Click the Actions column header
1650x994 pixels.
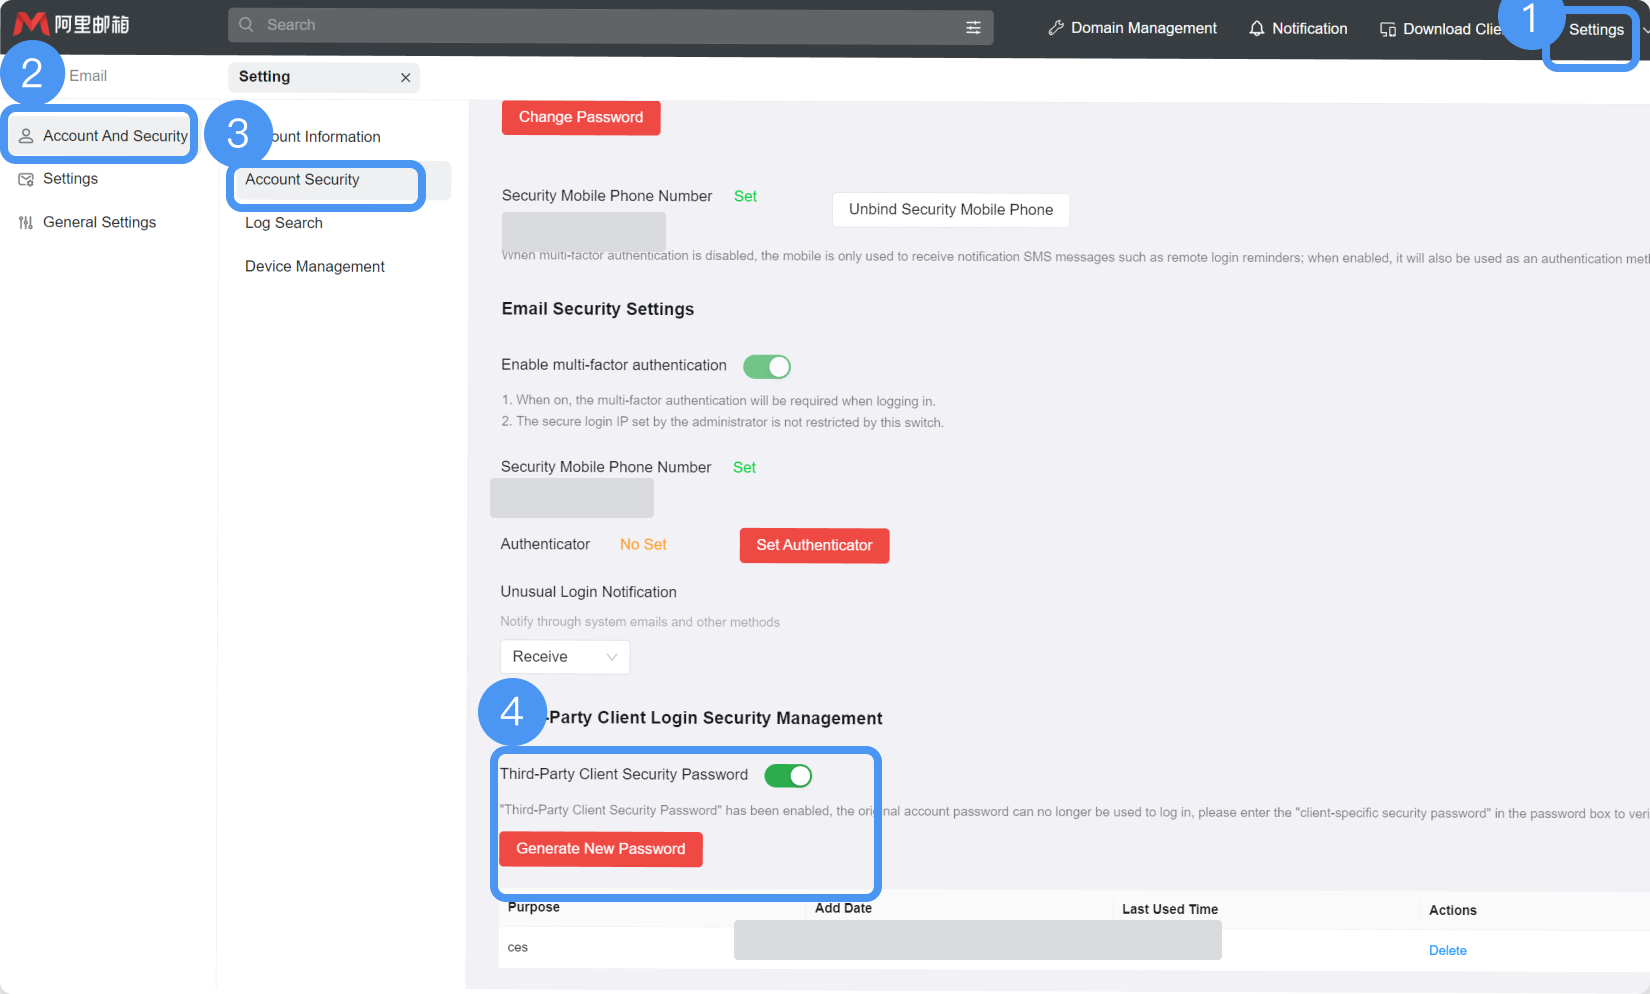(x=1453, y=910)
